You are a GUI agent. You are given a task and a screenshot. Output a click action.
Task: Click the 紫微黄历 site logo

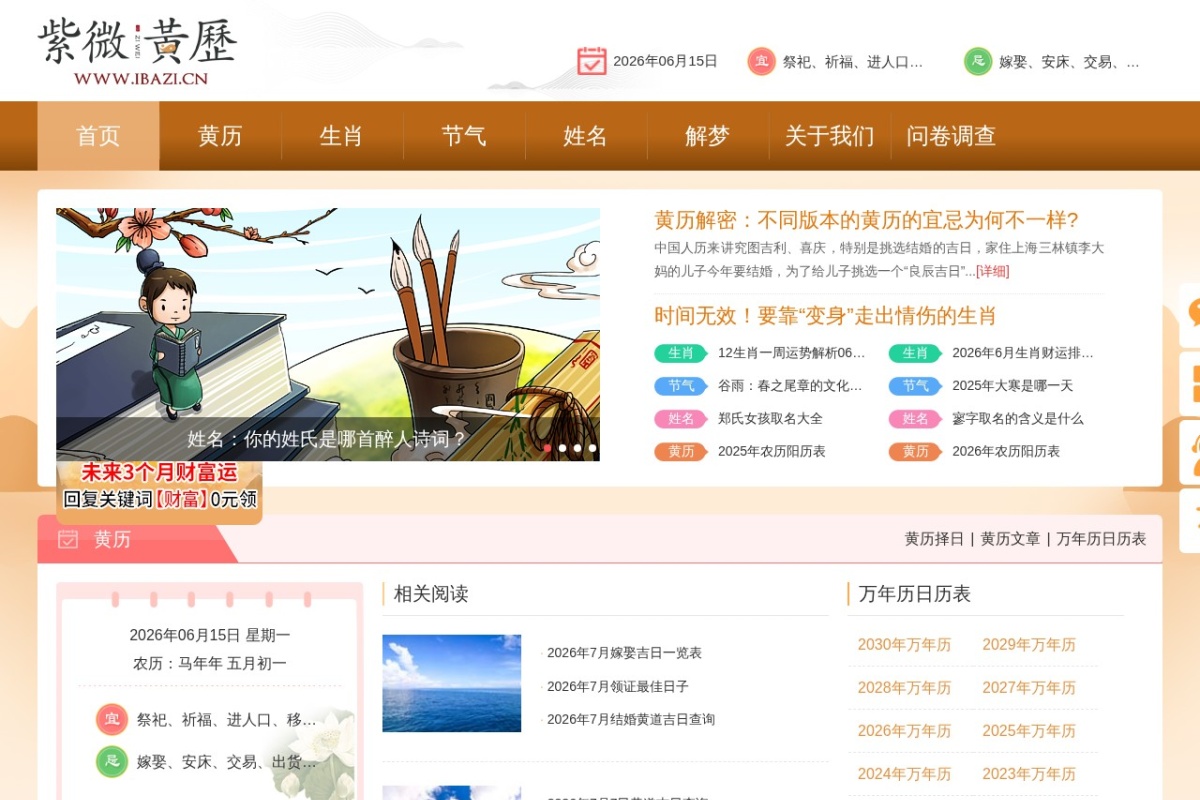138,51
